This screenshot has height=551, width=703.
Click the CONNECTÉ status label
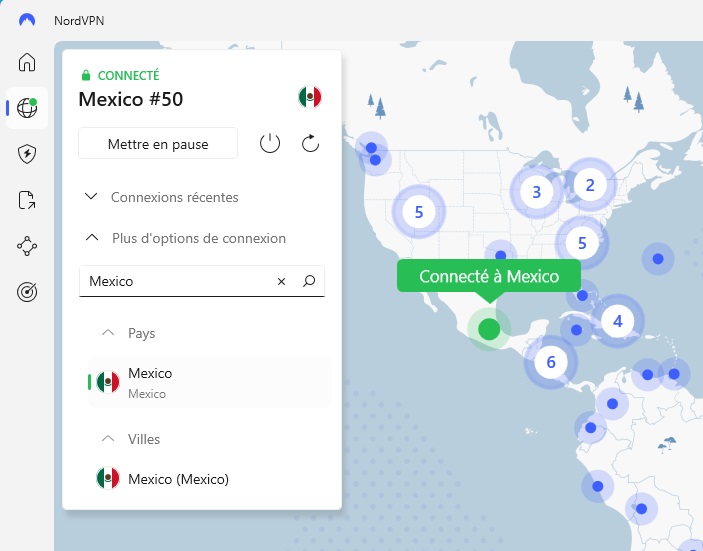point(128,75)
